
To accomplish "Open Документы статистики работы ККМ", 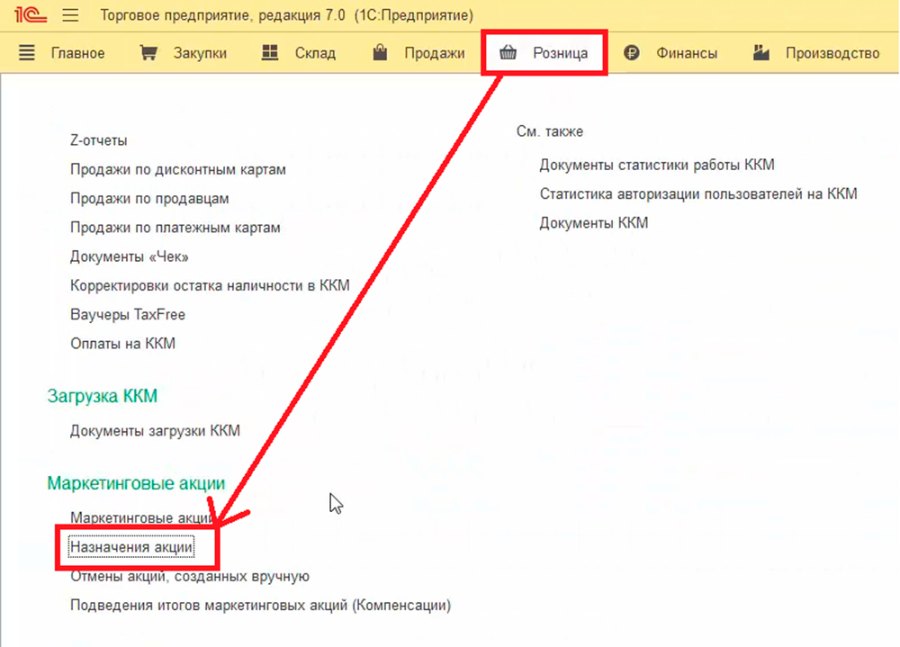I will [x=657, y=165].
